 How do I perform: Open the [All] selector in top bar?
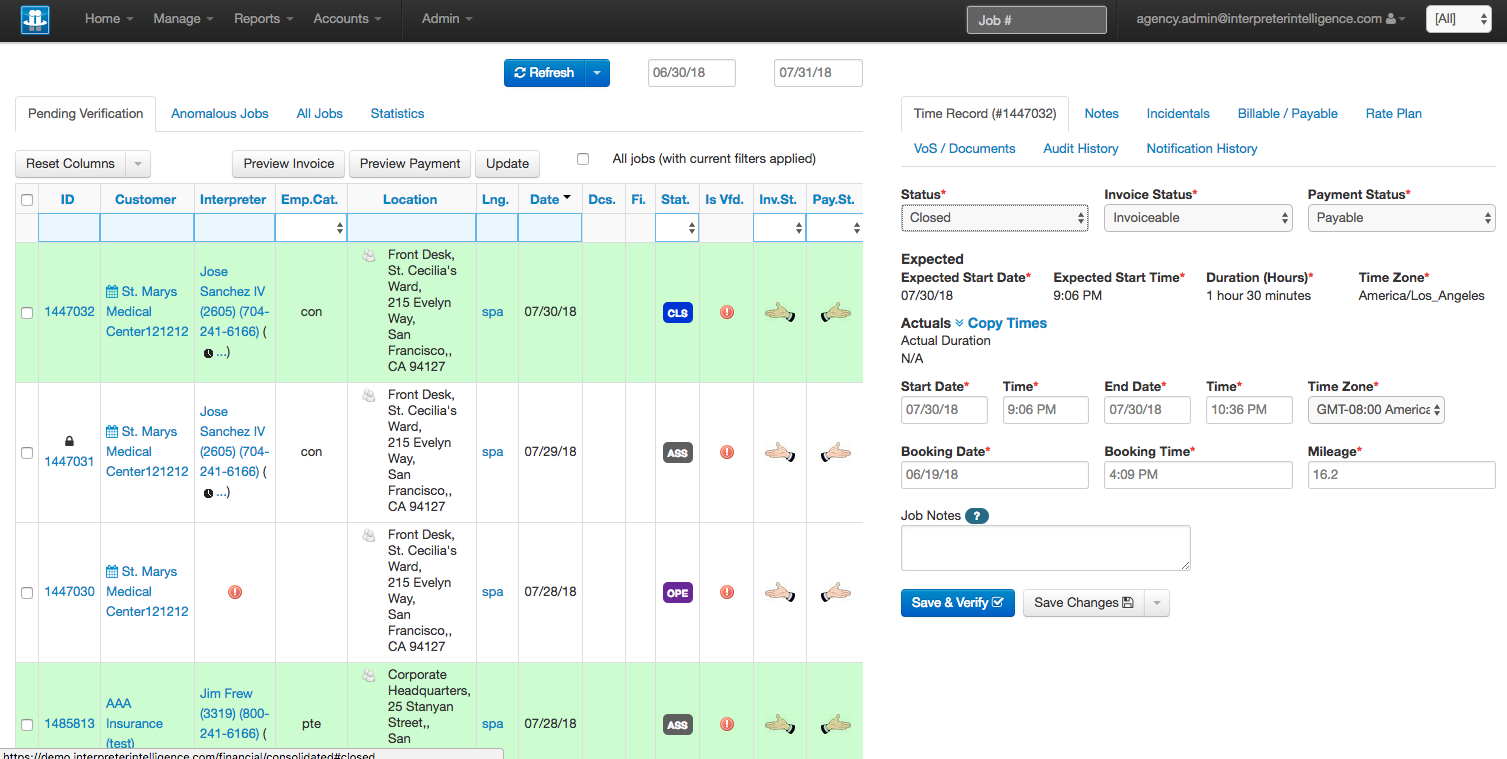[1458, 19]
